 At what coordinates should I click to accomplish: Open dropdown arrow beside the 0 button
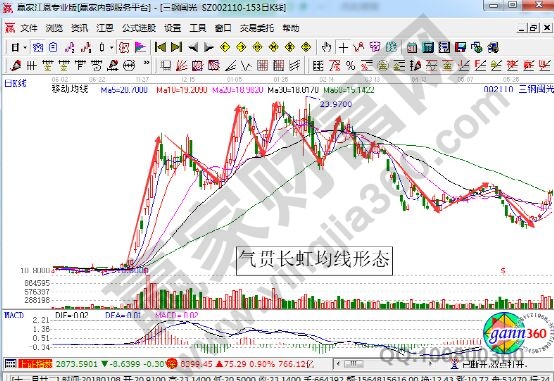pos(112,47)
